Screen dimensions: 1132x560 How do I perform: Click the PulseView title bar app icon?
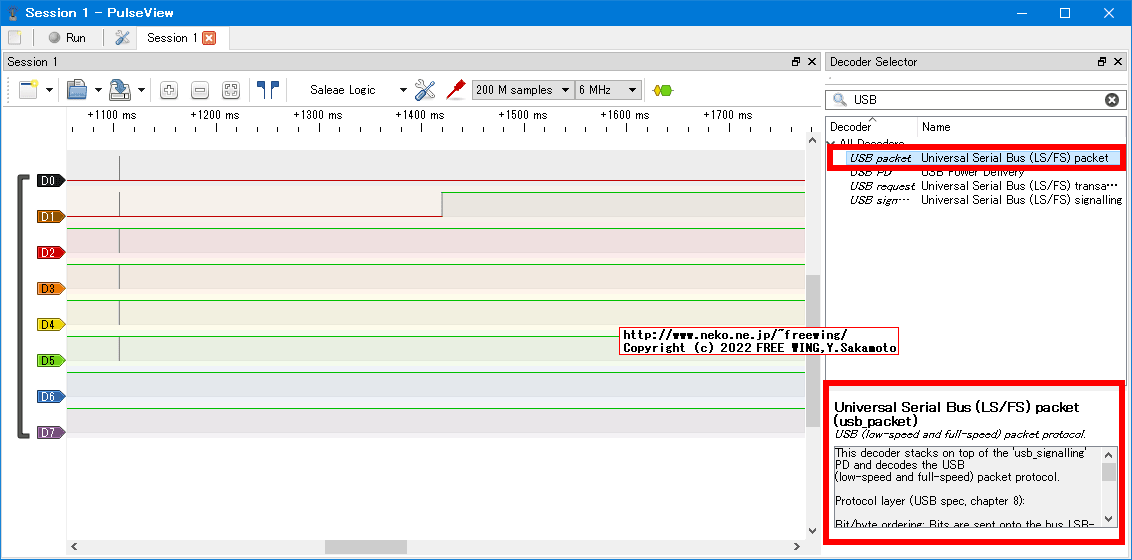tap(12, 13)
